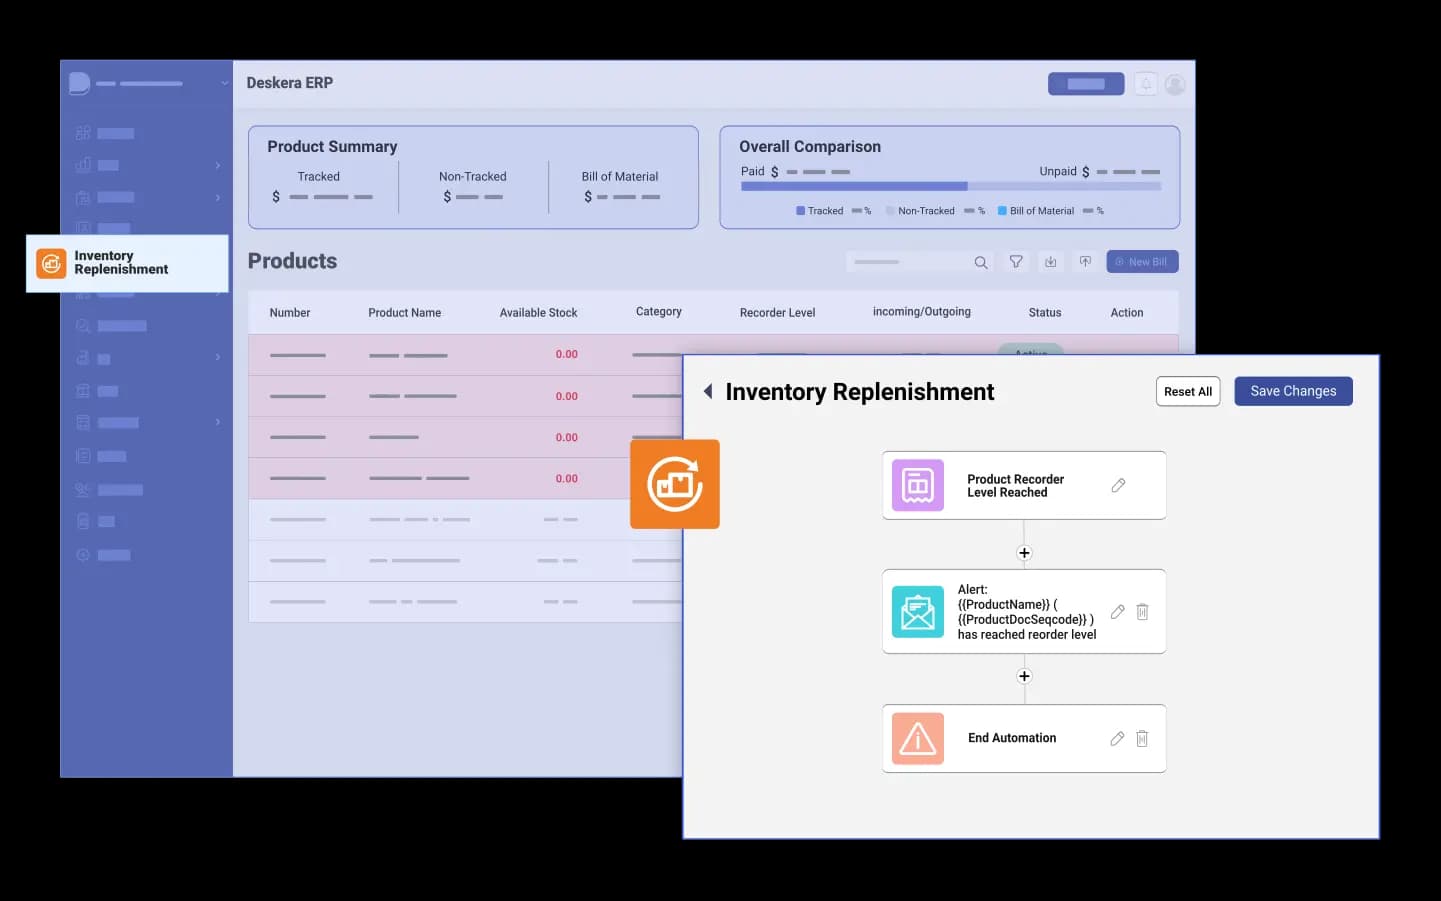
Task: Click the End Automation edit pencil icon
Action: (1117, 738)
